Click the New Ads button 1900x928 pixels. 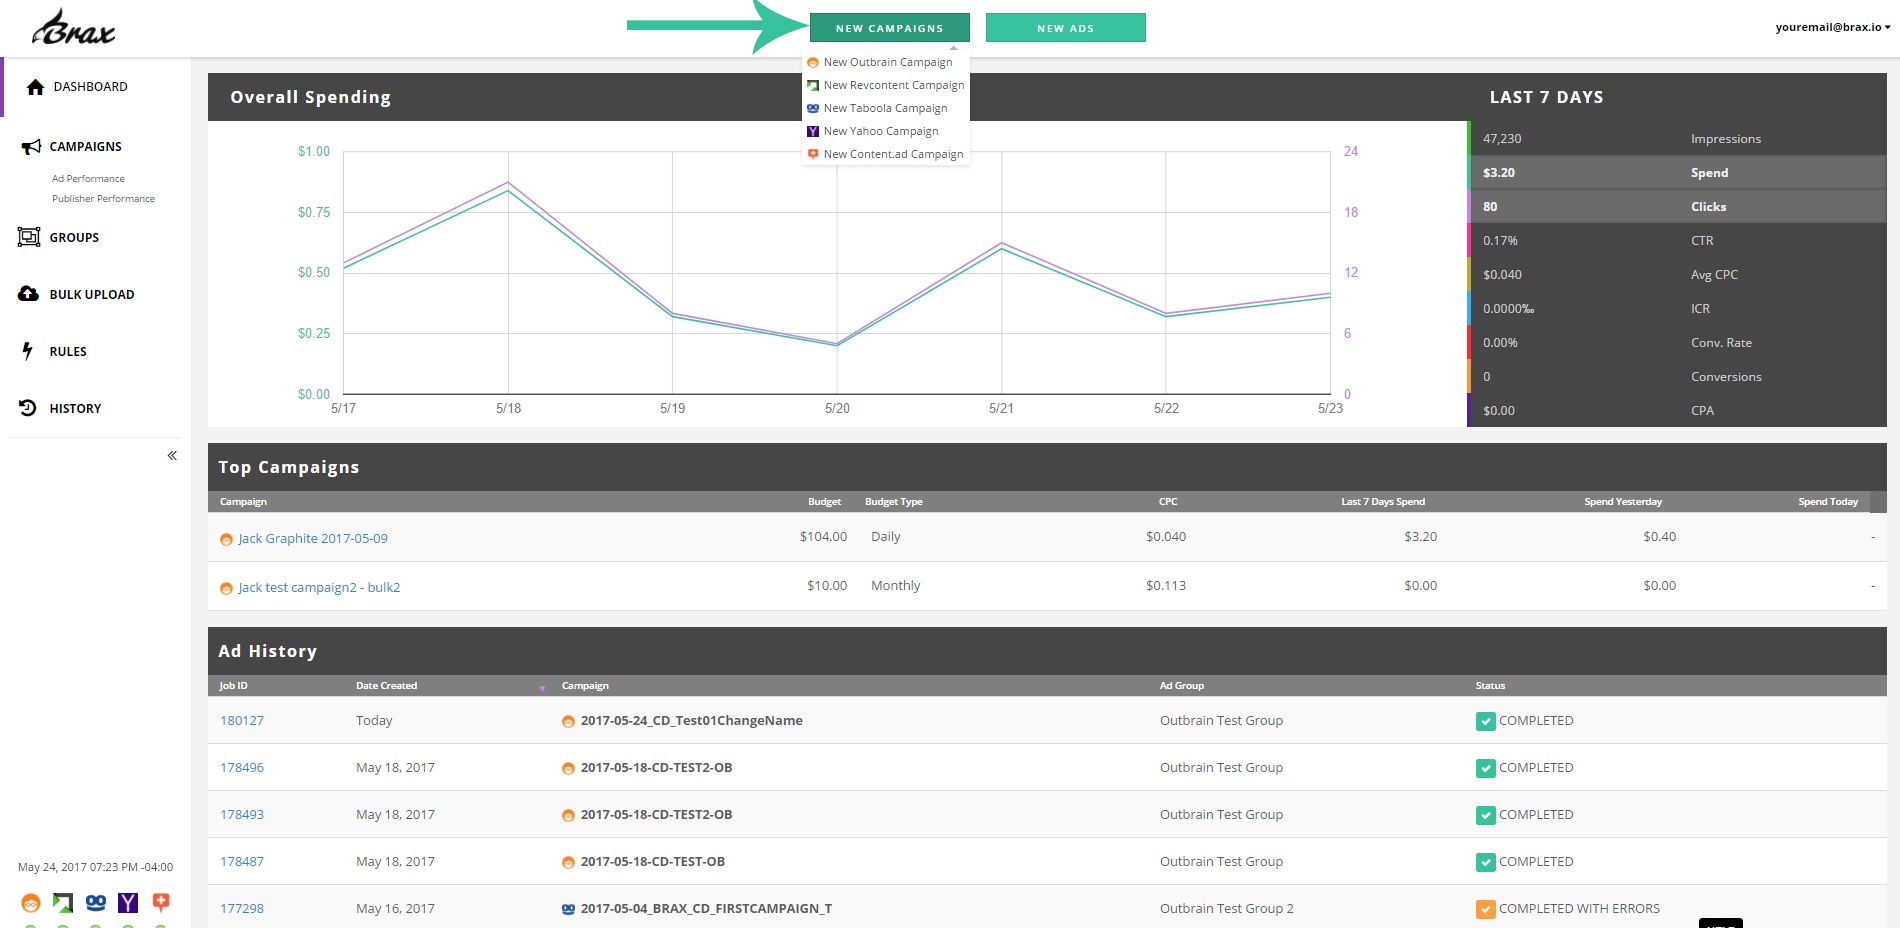[x=1066, y=28]
